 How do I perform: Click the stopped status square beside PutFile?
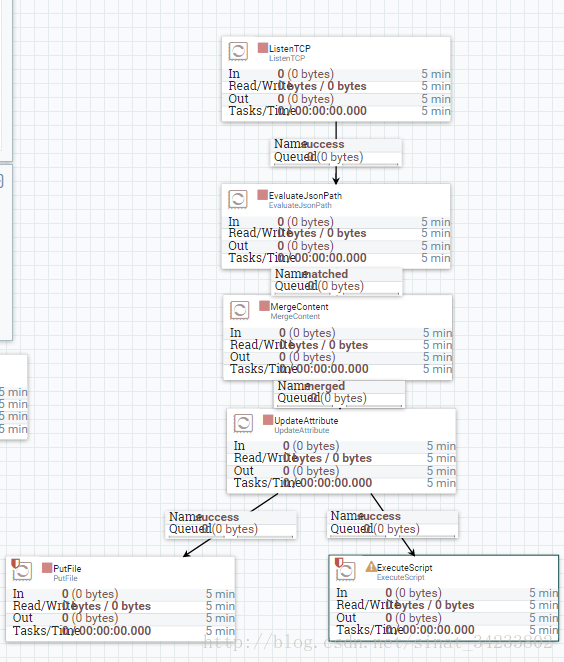pyautogui.click(x=47, y=568)
